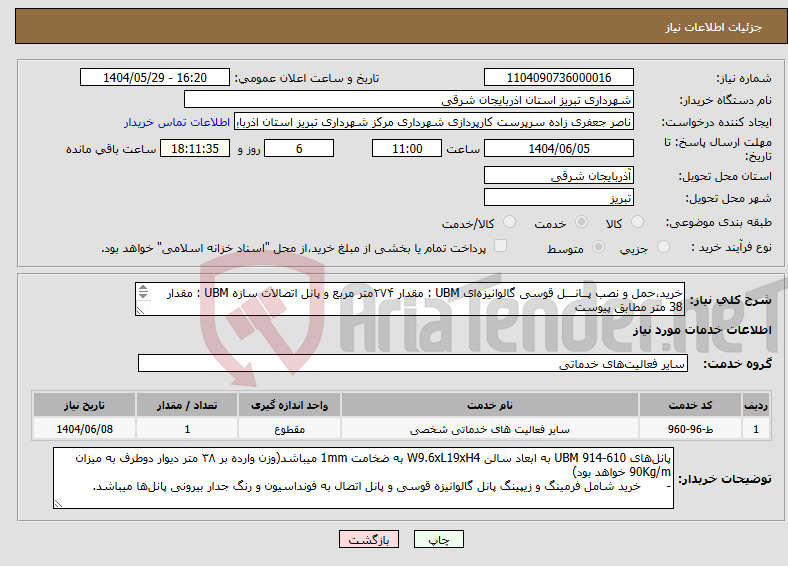The width and height of the screenshot is (788, 566).
Task: Toggle the Islamic treasury payment checkbox
Action: [x=501, y=245]
